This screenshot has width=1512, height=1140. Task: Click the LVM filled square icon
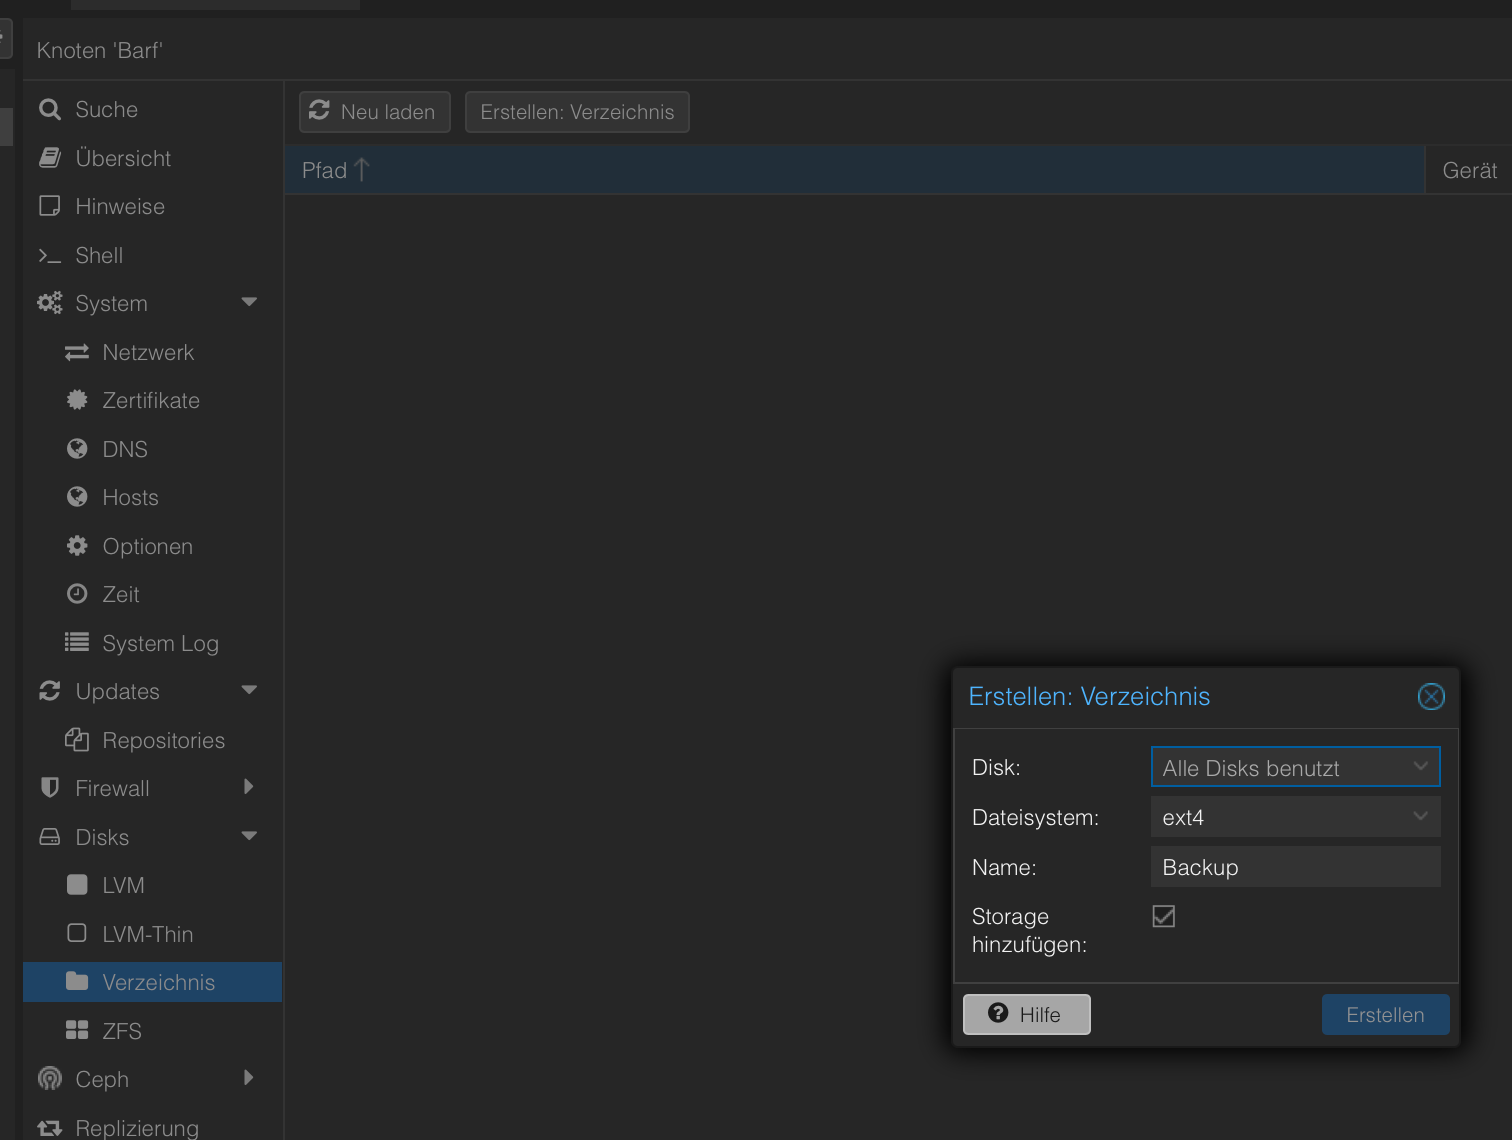77,884
